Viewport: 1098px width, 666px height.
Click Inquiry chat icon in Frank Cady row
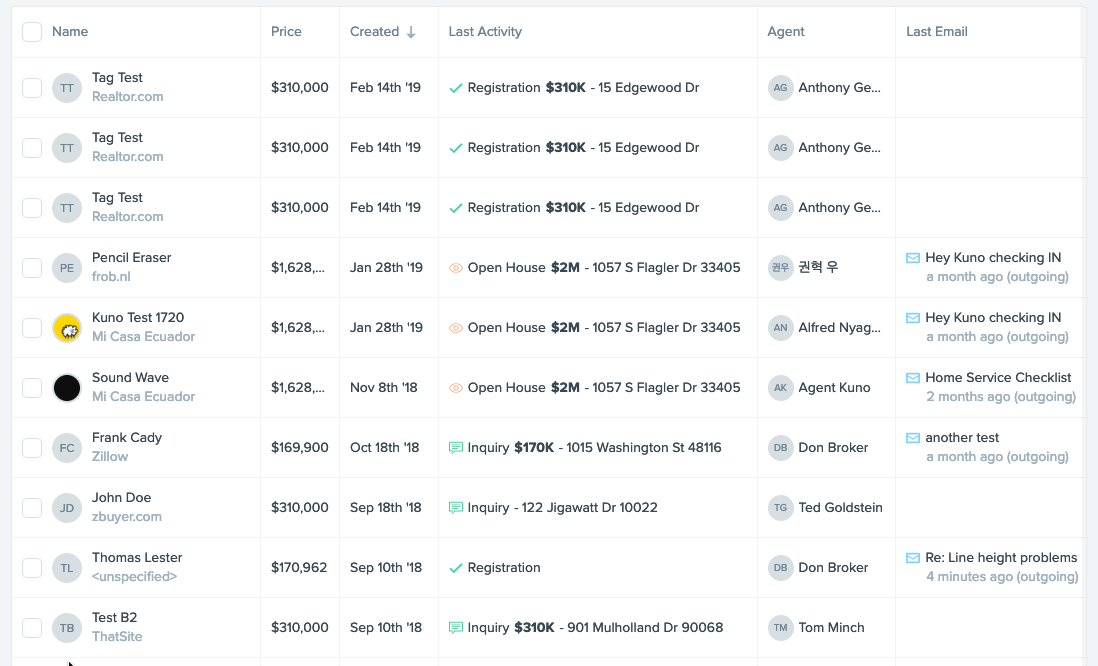[x=456, y=448]
